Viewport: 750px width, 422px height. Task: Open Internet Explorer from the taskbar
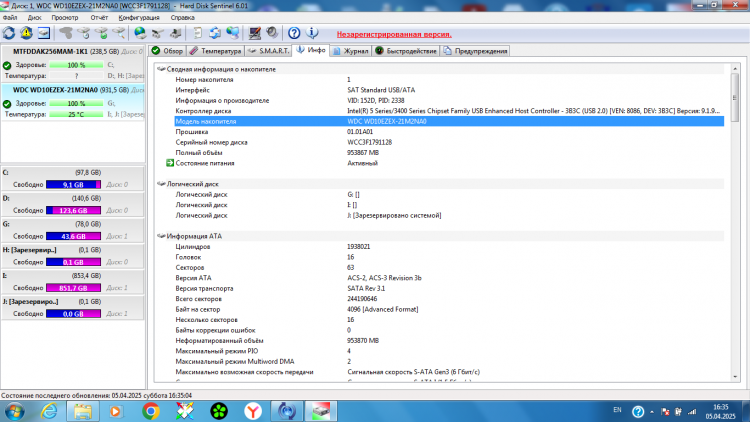coord(49,411)
